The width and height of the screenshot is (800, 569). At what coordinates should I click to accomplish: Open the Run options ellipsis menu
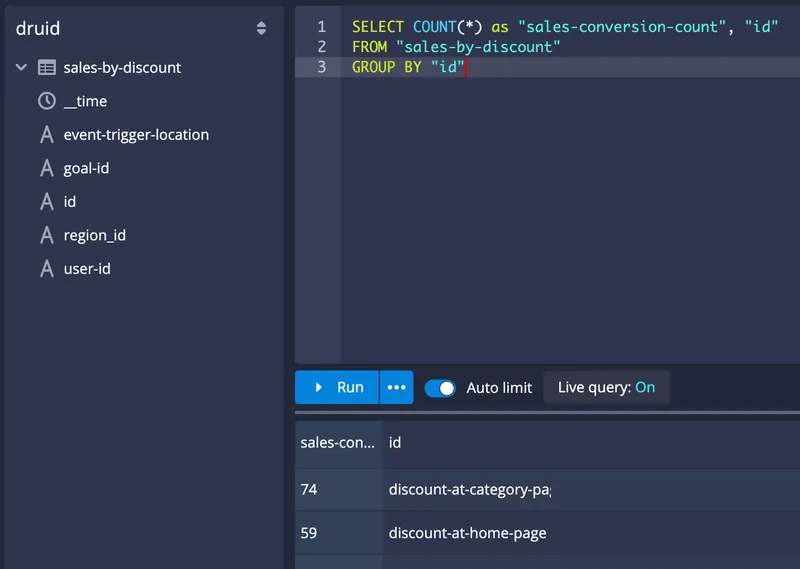pos(396,387)
